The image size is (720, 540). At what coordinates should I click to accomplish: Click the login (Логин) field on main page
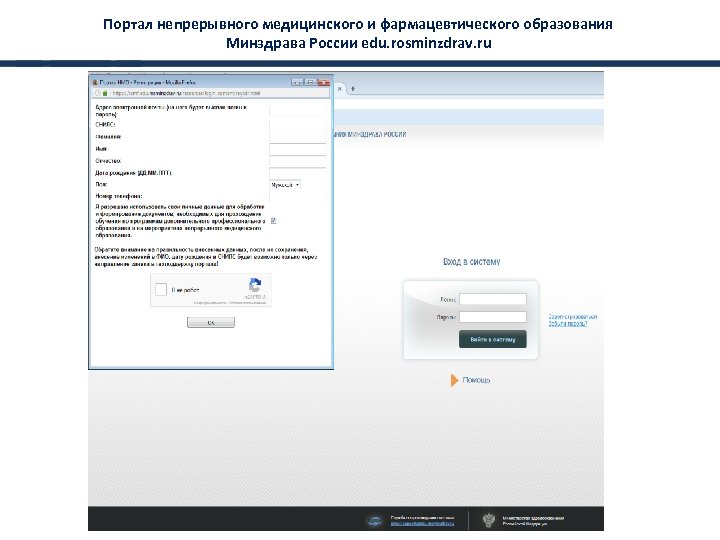tap(493, 299)
